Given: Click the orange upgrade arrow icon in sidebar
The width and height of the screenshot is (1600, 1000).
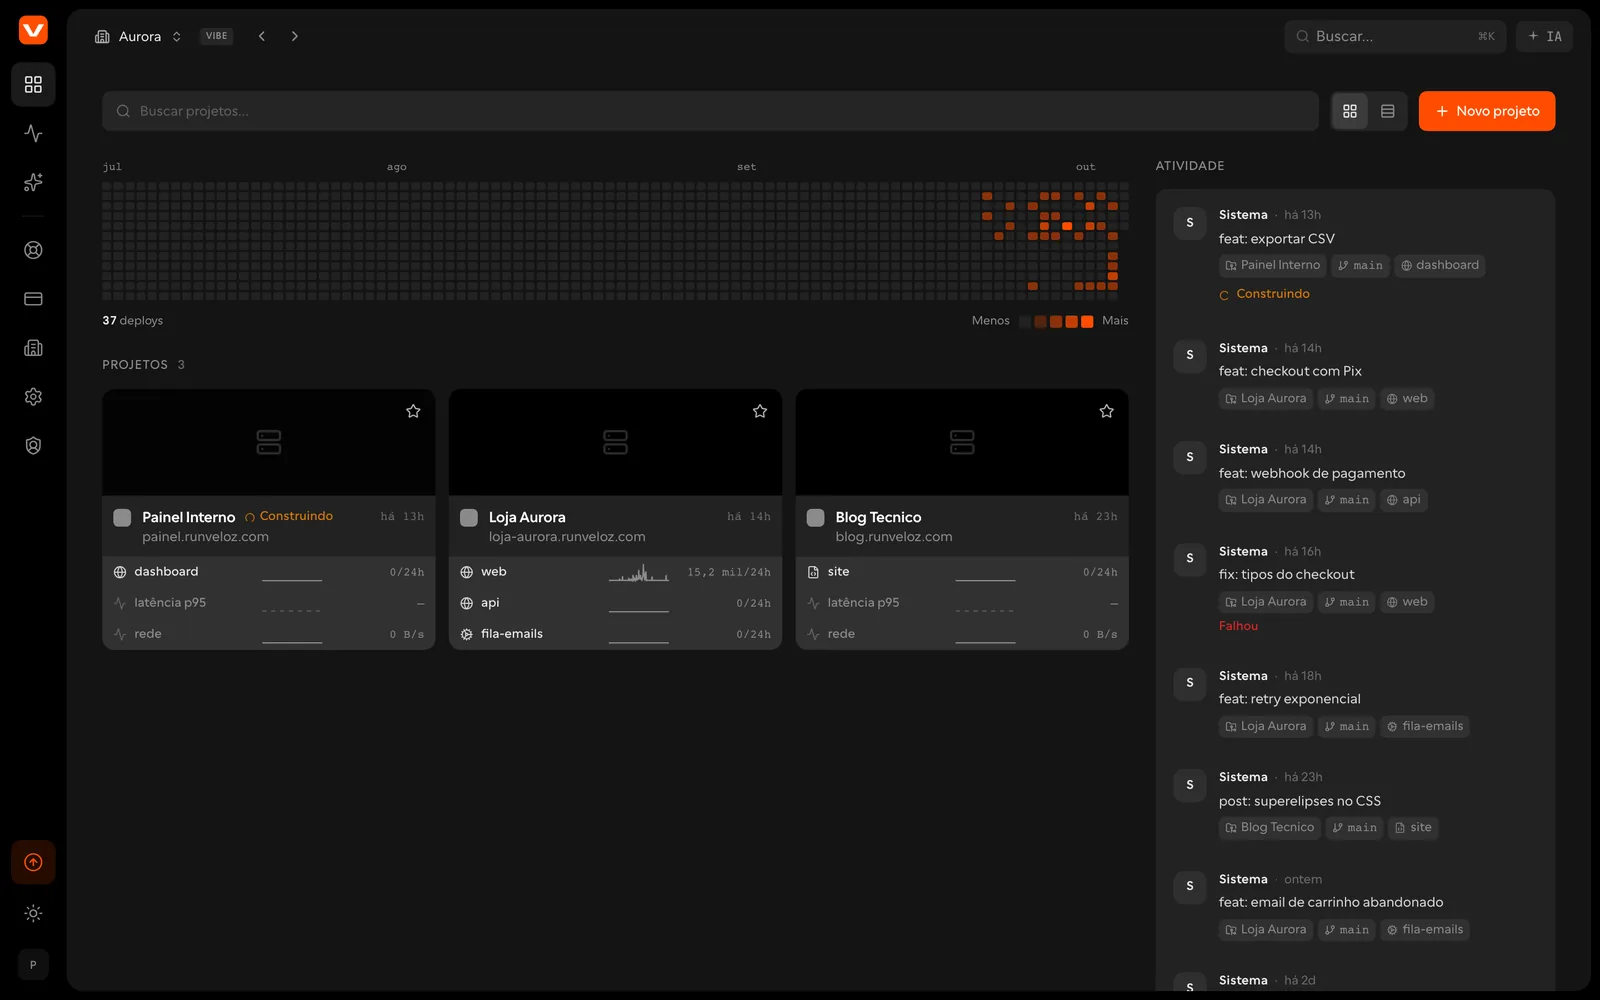Looking at the screenshot, I should tap(33, 862).
